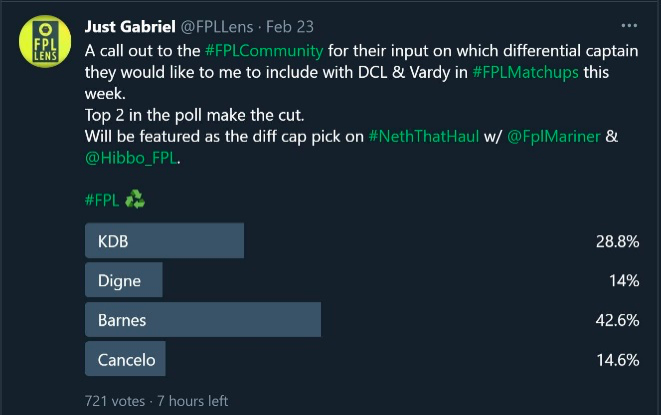Visit the @FplMariner mention
Image resolution: width=661 pixels, height=415 pixels.
pyautogui.click(x=554, y=137)
